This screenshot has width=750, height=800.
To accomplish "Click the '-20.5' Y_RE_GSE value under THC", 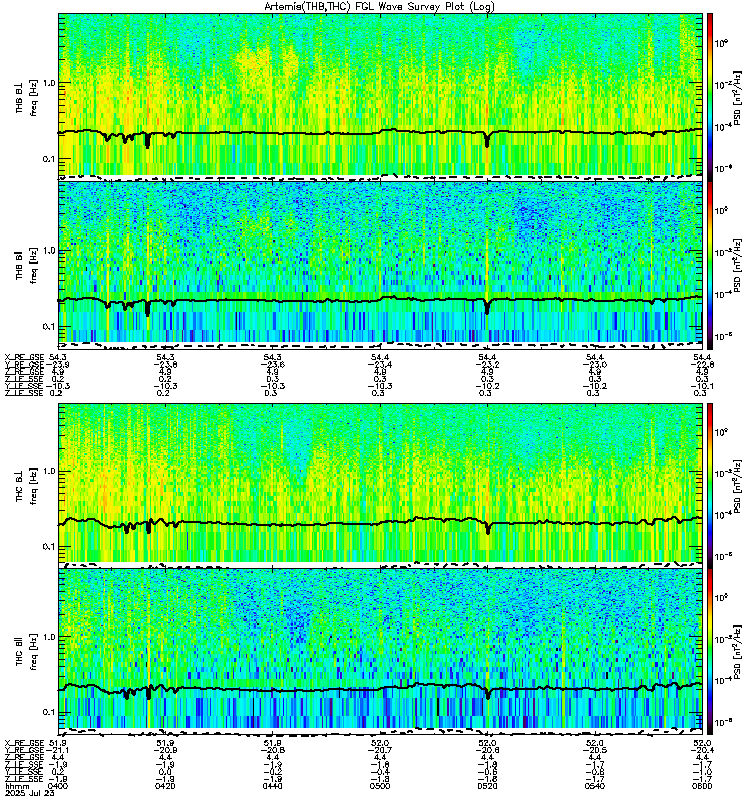I will pyautogui.click(x=595, y=750).
